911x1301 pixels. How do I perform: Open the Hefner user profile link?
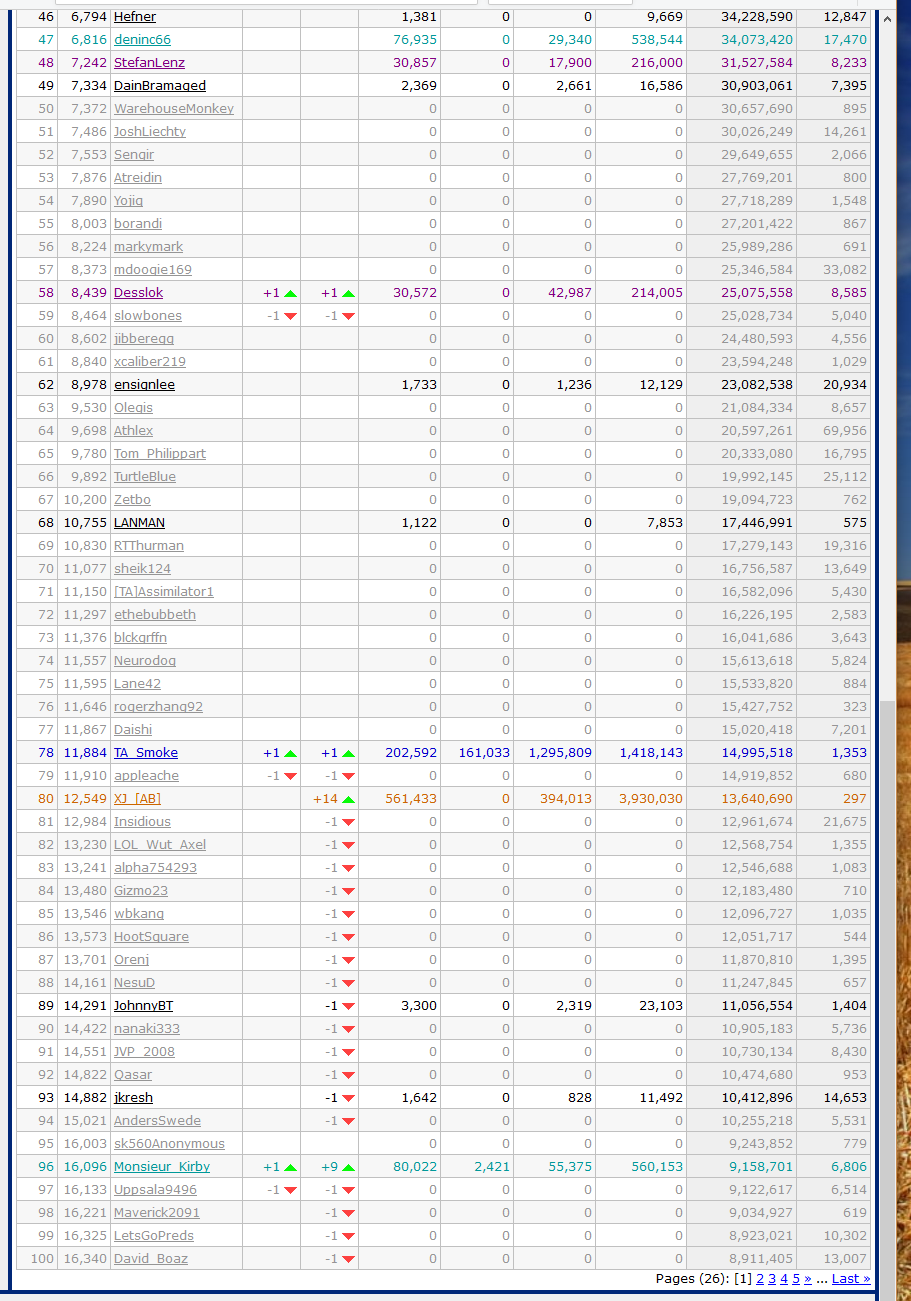pos(135,17)
